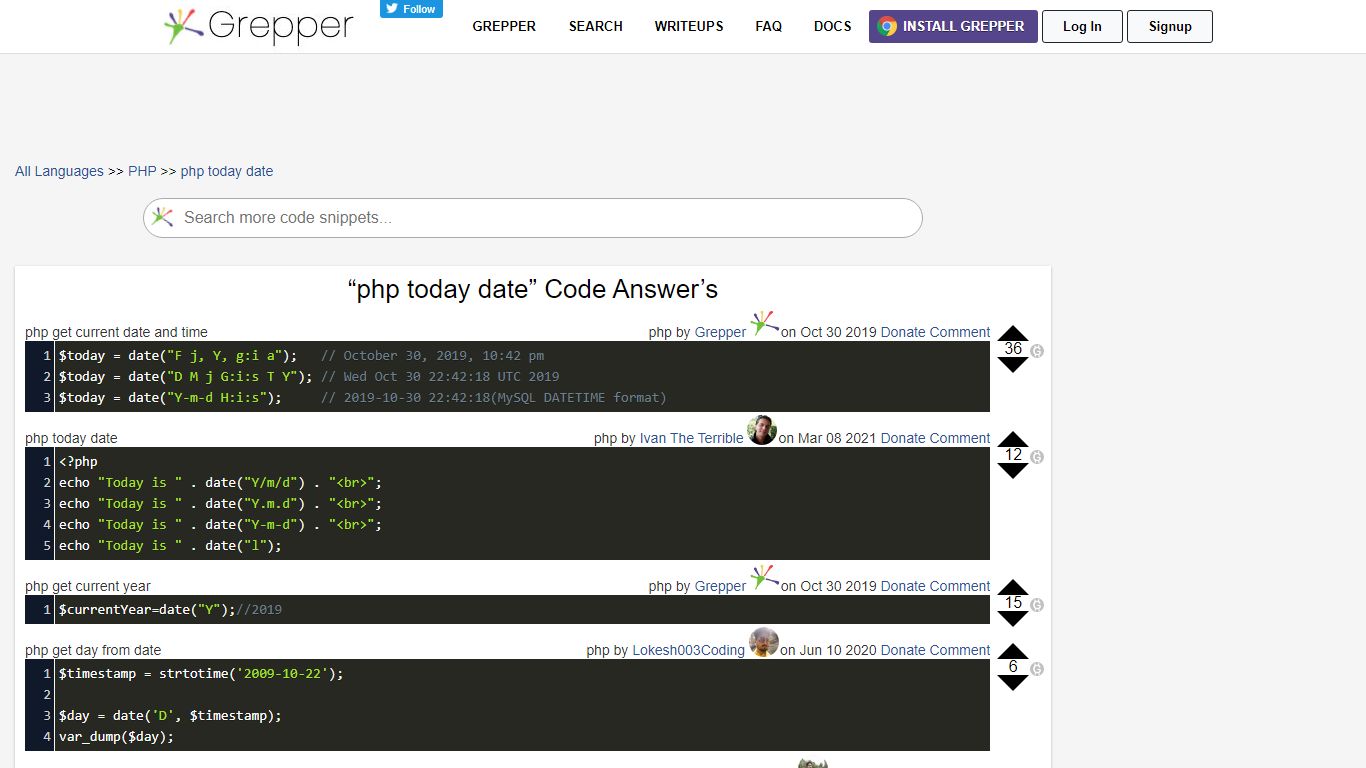The image size is (1366, 768).
Task: Click Comment on Lokesh003Coding's answer
Action: point(960,650)
